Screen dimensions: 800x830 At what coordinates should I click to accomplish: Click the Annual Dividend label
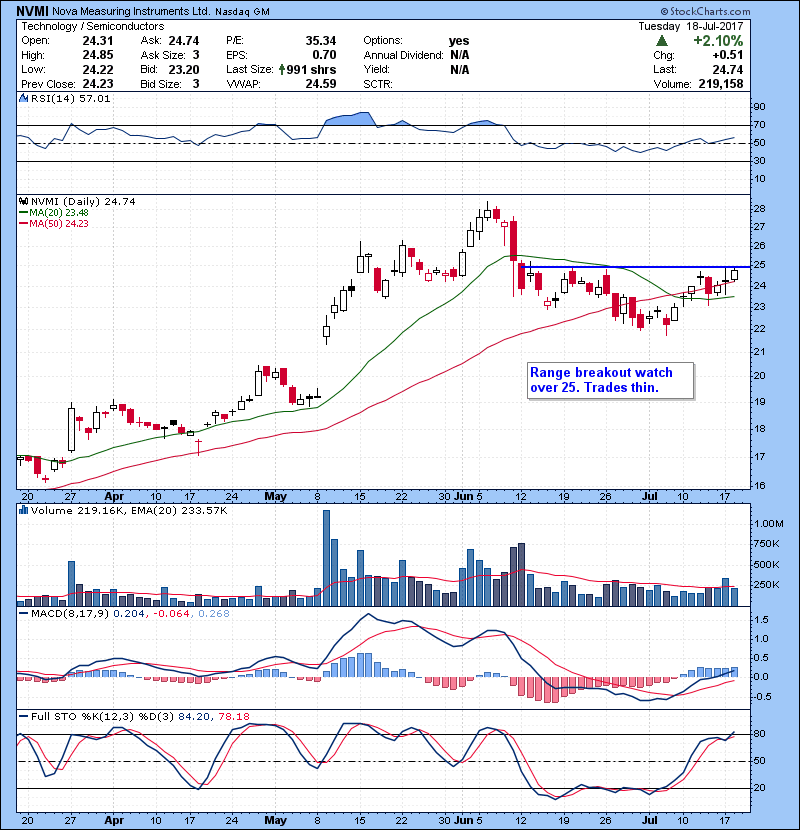click(x=403, y=55)
